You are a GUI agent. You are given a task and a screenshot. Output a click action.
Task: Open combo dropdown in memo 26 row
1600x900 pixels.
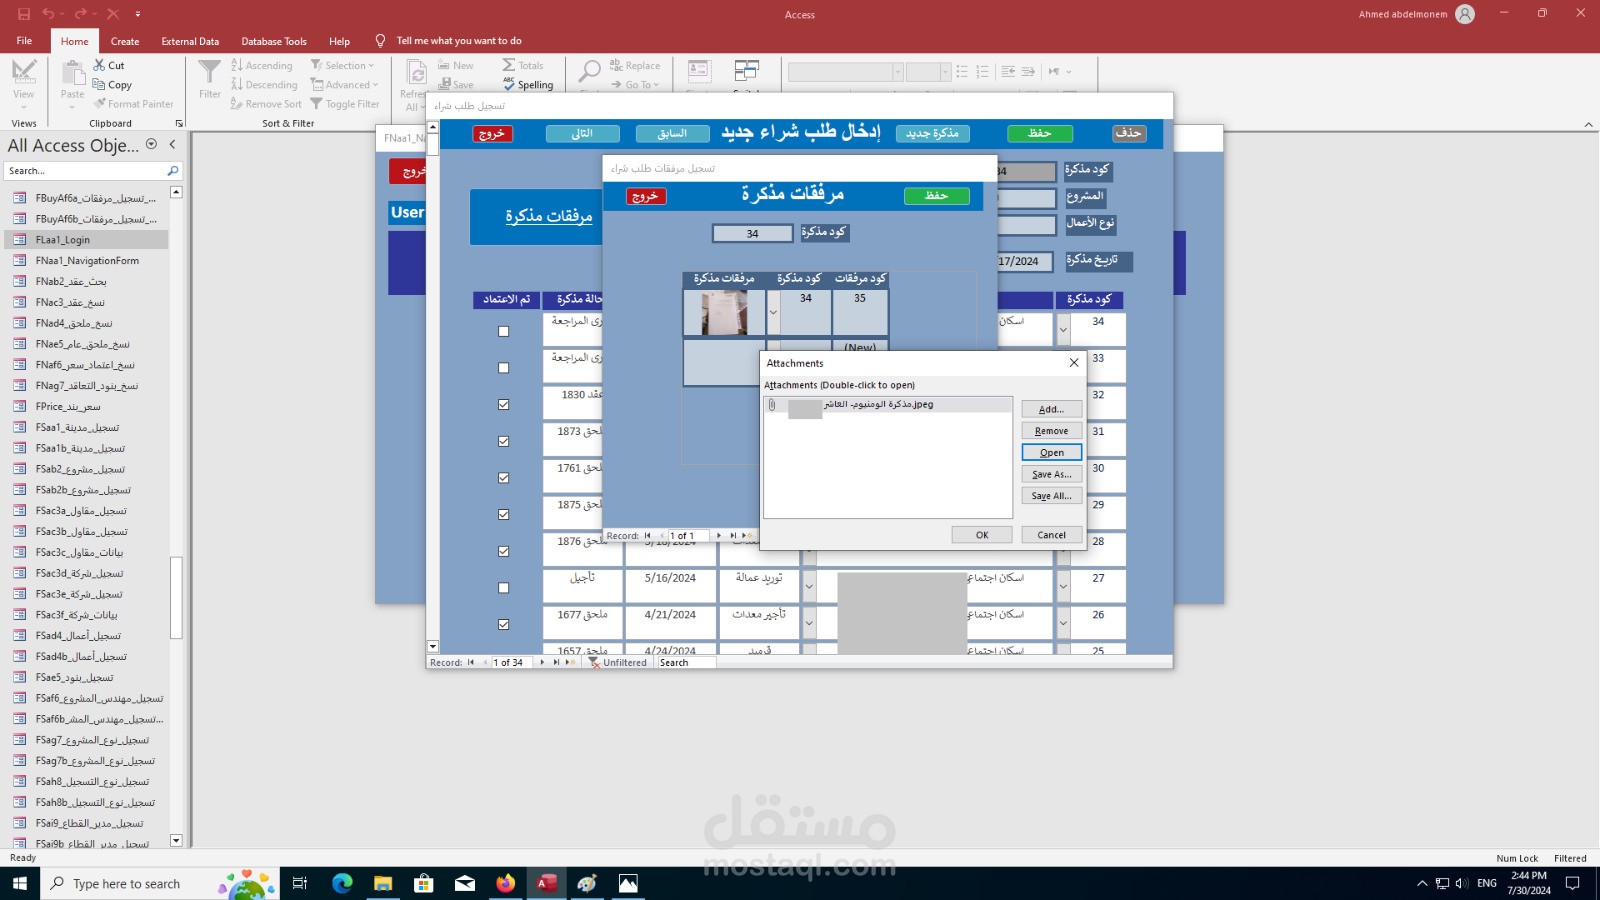tap(1063, 622)
